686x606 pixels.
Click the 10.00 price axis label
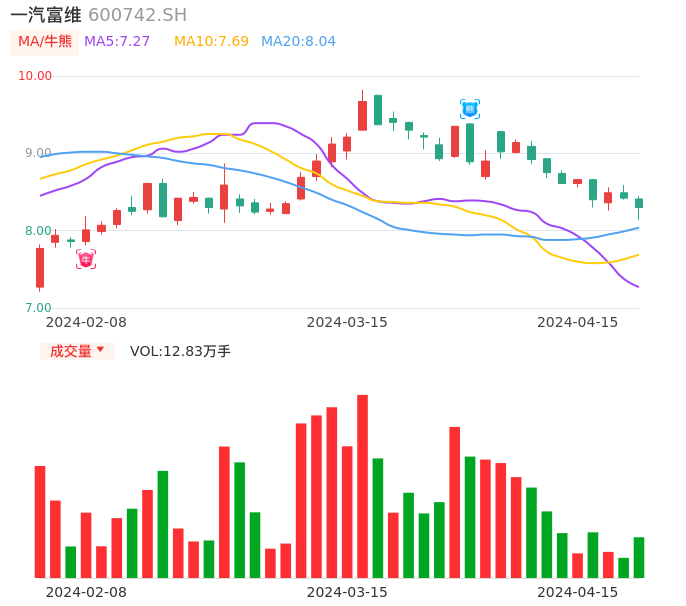(x=35, y=76)
